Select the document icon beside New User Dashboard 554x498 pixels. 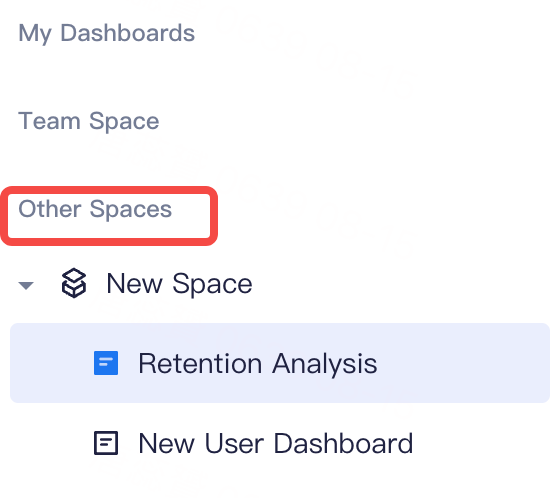pyautogui.click(x=106, y=443)
